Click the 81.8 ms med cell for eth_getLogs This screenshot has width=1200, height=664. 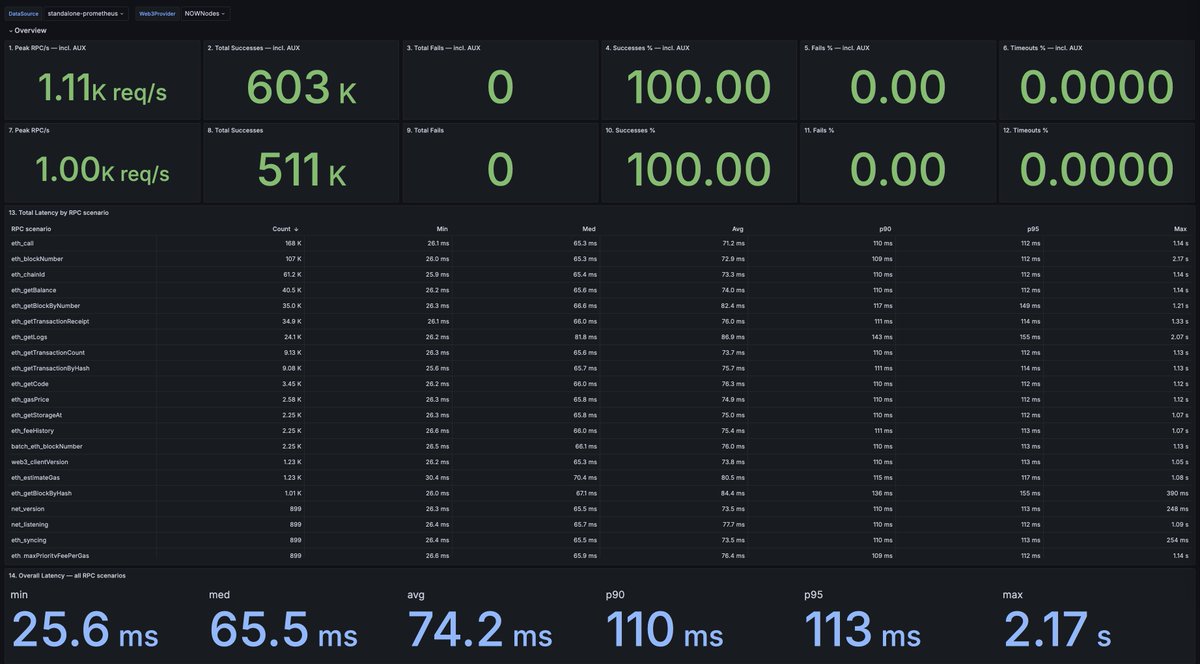coord(585,337)
